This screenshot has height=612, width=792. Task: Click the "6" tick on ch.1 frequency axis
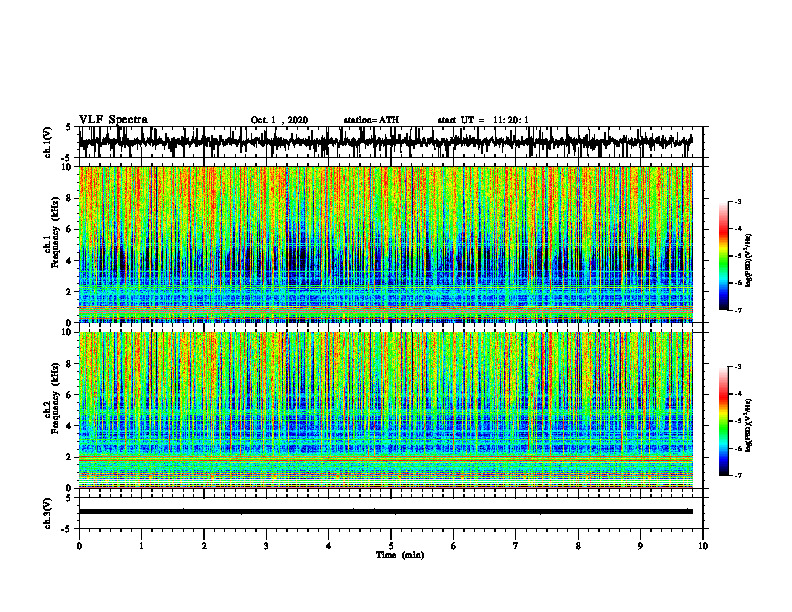(70, 229)
